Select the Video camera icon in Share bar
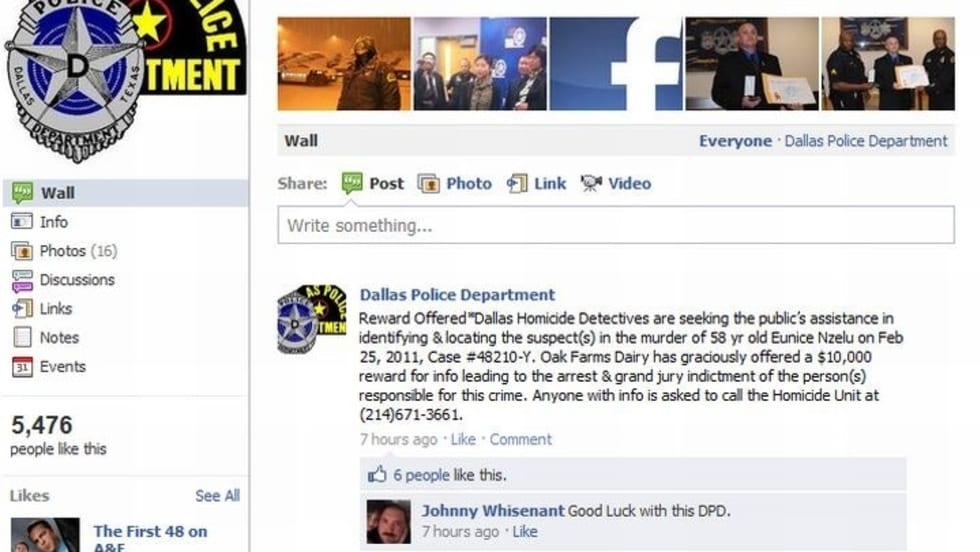 pyautogui.click(x=591, y=183)
